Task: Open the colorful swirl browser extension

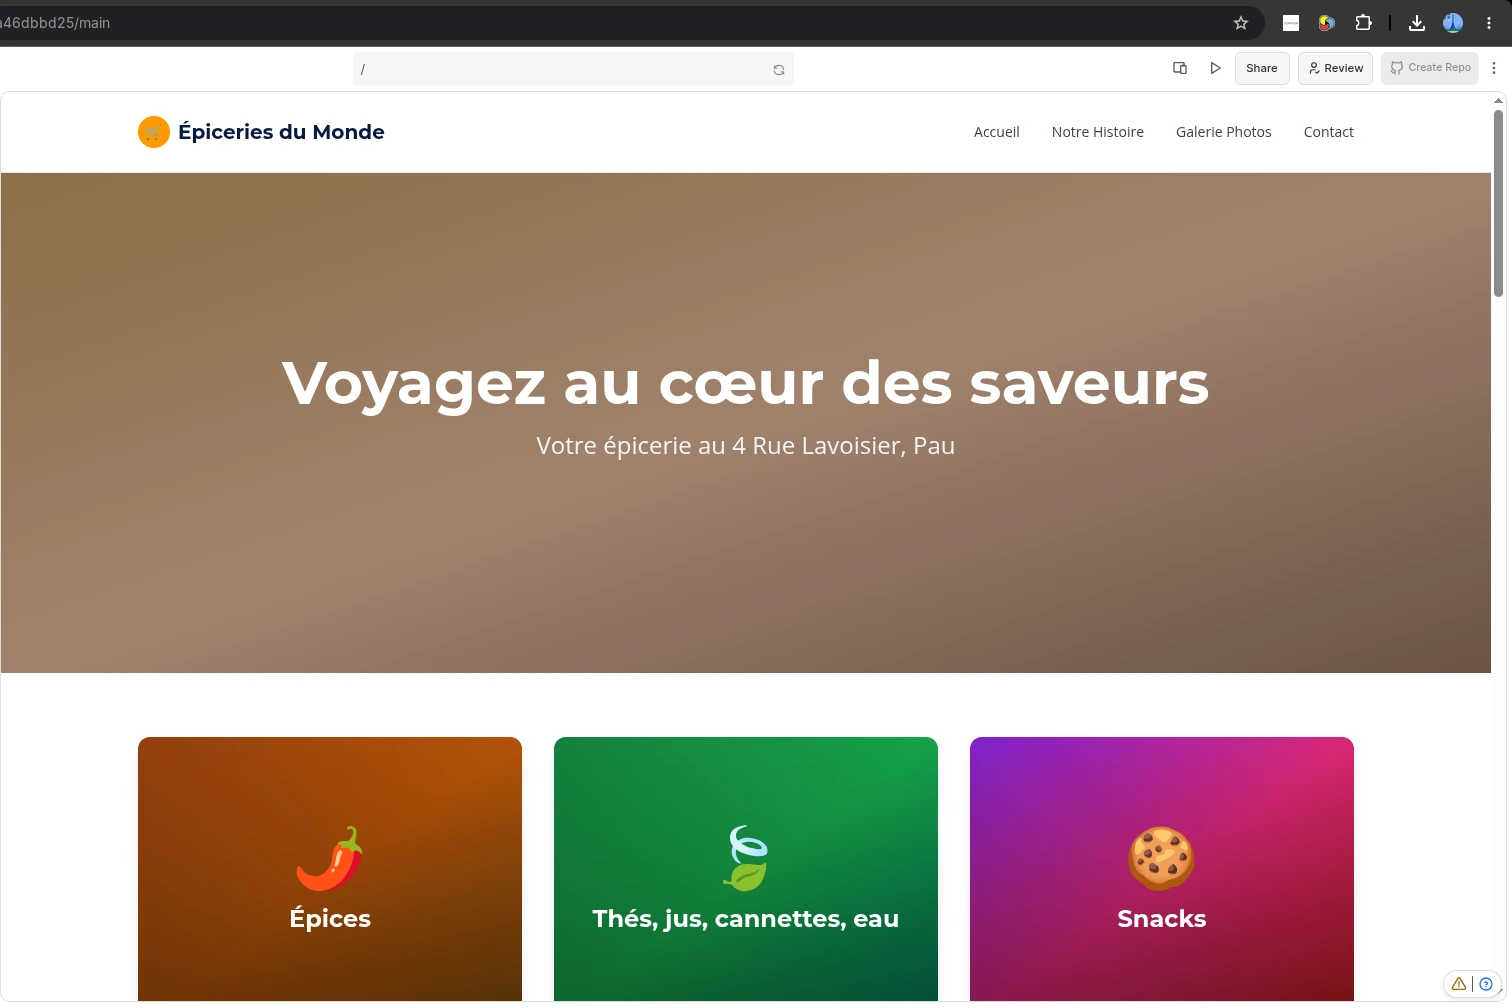Action: pos(1327,23)
